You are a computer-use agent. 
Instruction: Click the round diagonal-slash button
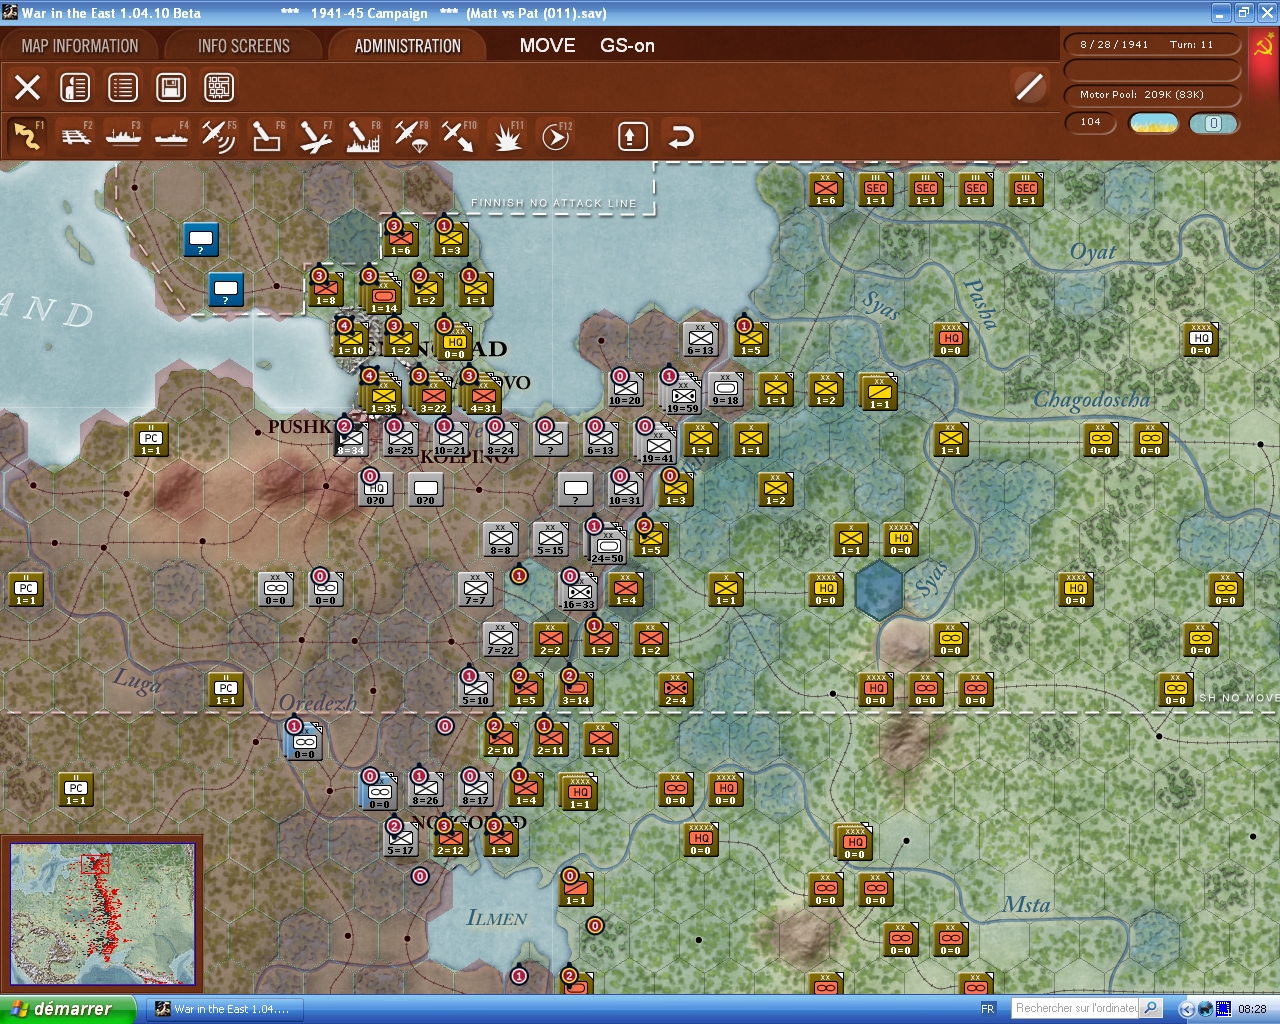click(1029, 87)
